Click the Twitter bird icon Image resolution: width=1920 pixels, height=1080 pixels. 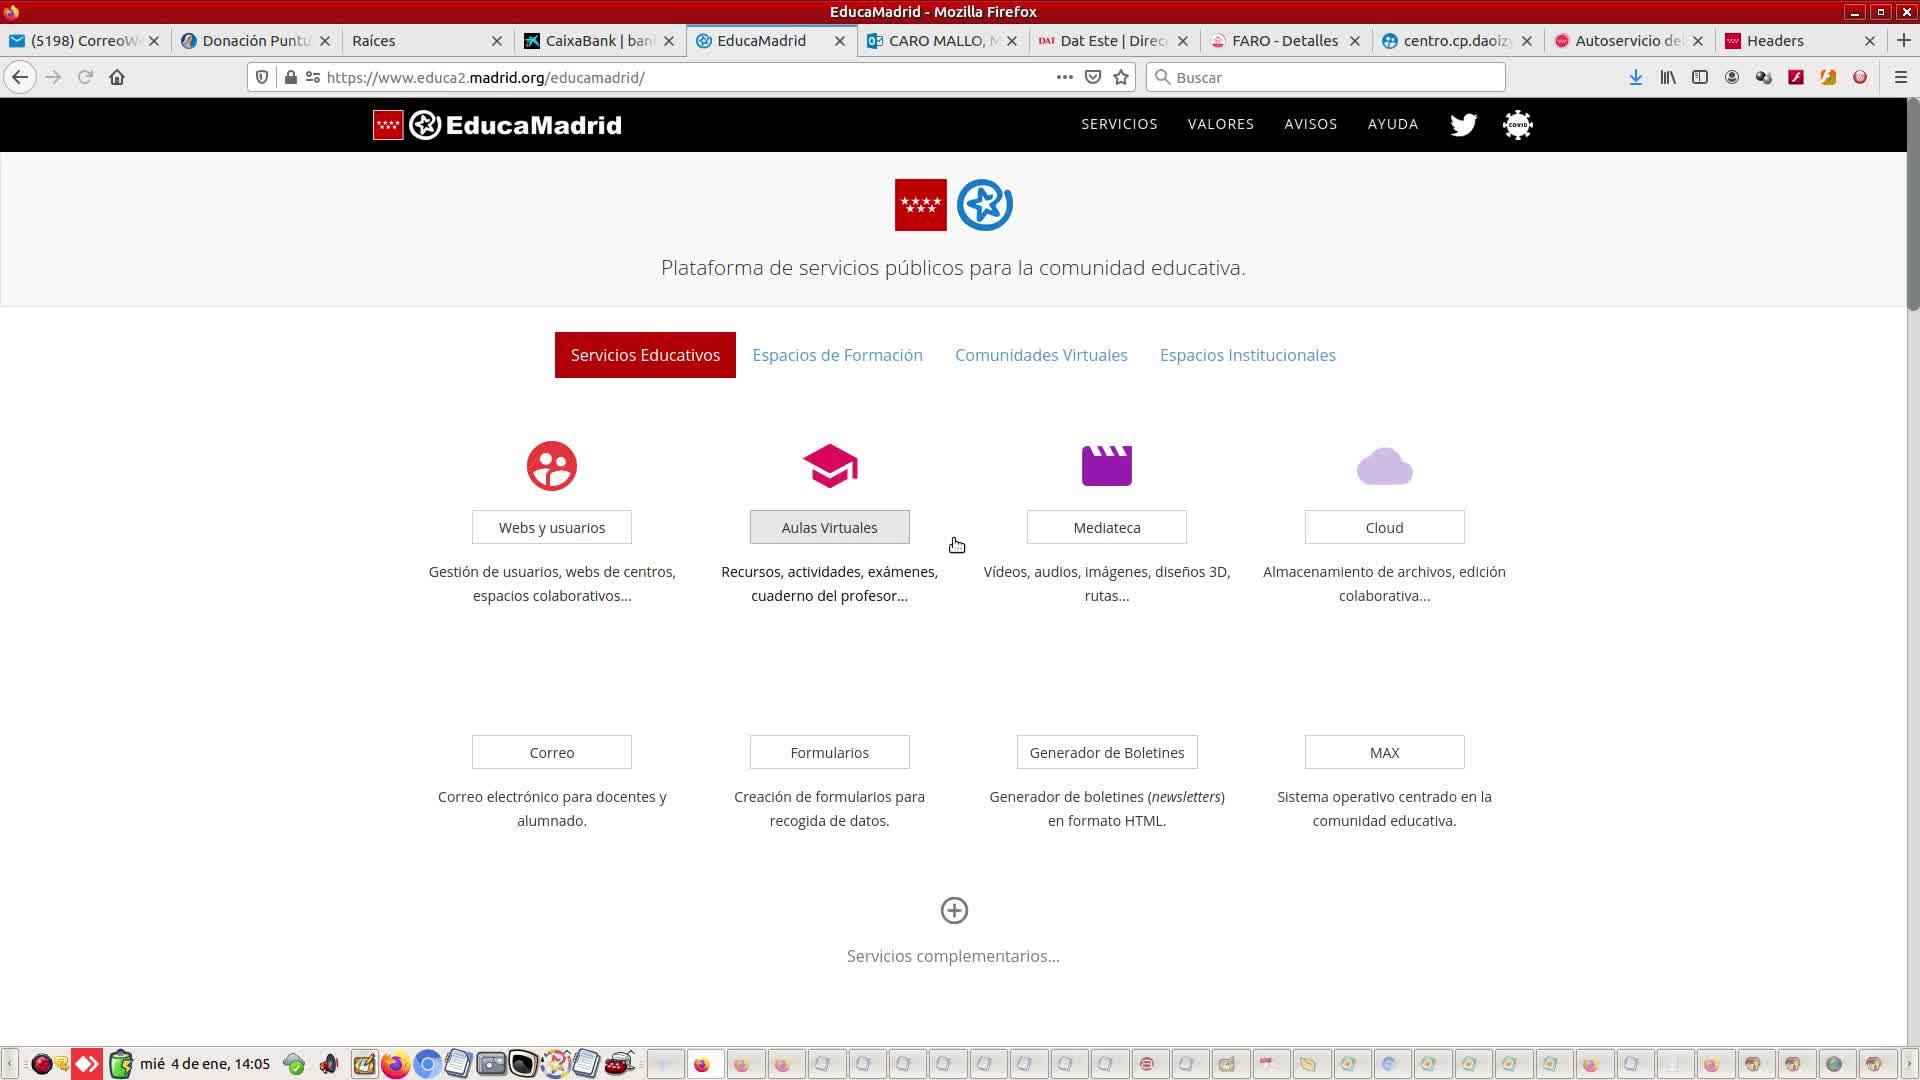pos(1463,125)
